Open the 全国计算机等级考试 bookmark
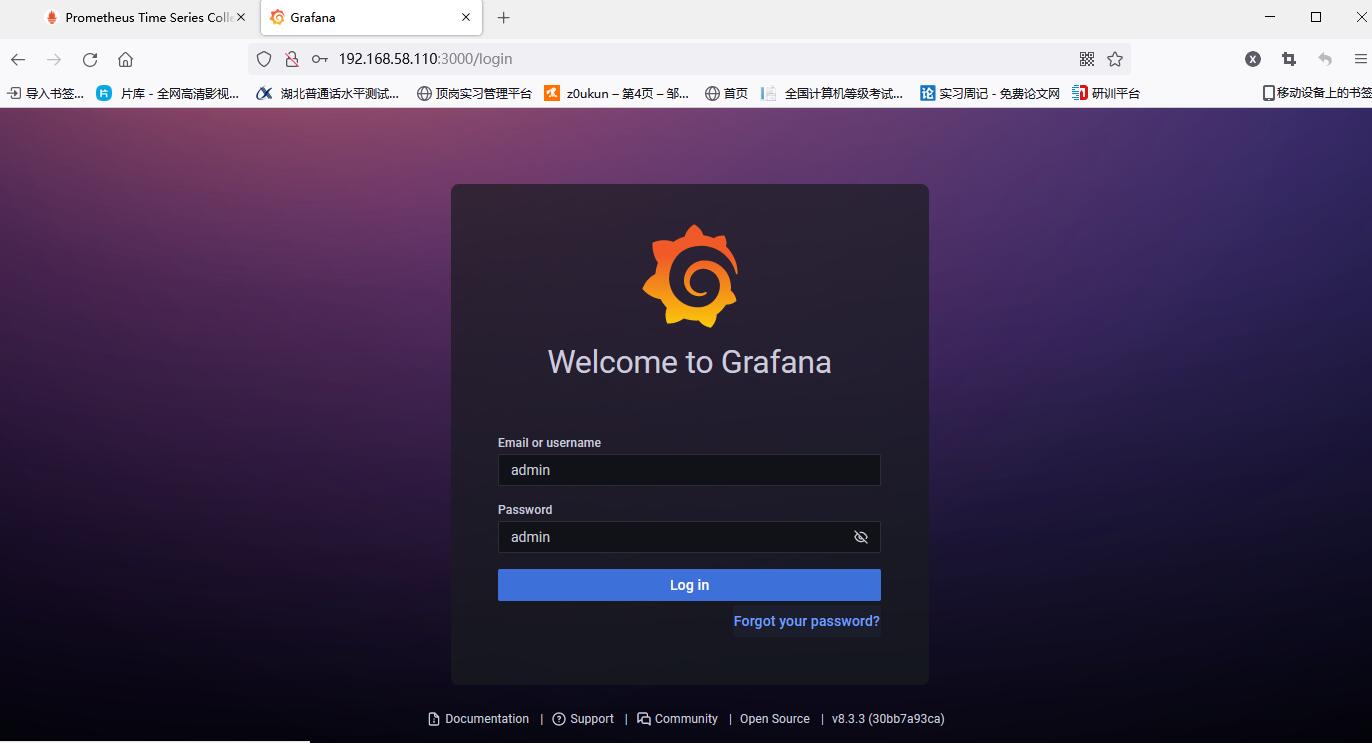This screenshot has width=1372, height=743. tap(832, 93)
